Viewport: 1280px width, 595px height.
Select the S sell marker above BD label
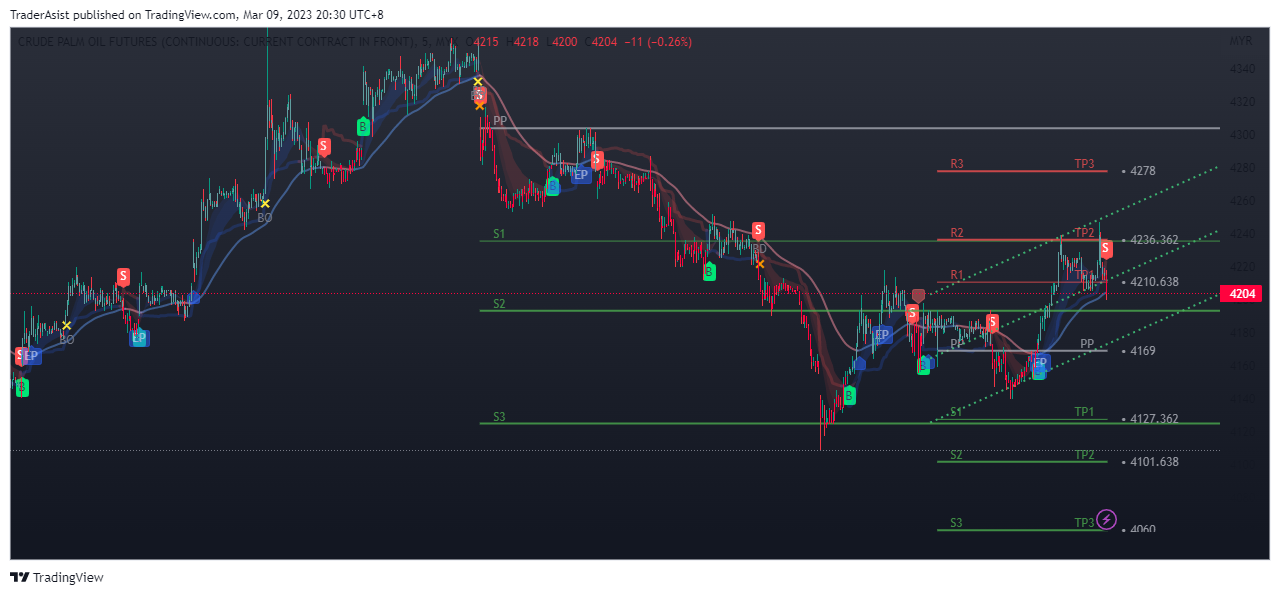point(758,230)
